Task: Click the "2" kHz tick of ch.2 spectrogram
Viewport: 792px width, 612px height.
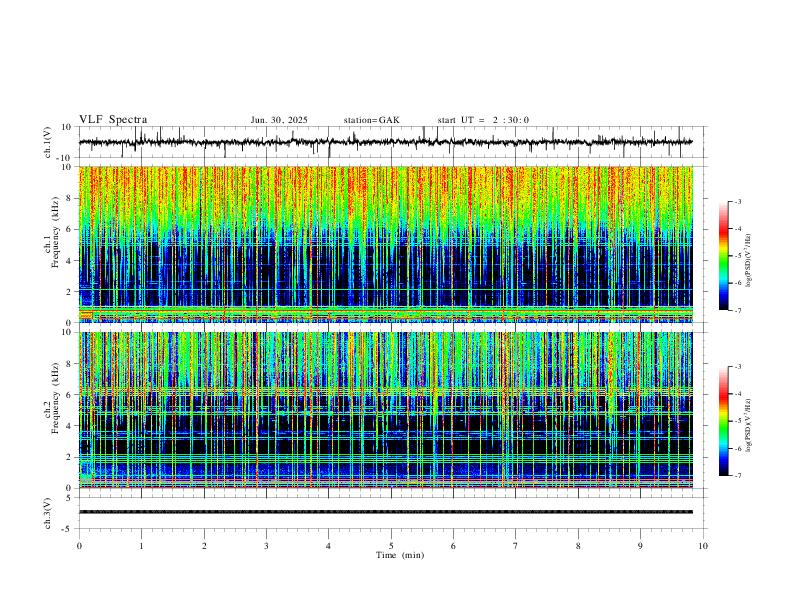Action: click(x=69, y=457)
